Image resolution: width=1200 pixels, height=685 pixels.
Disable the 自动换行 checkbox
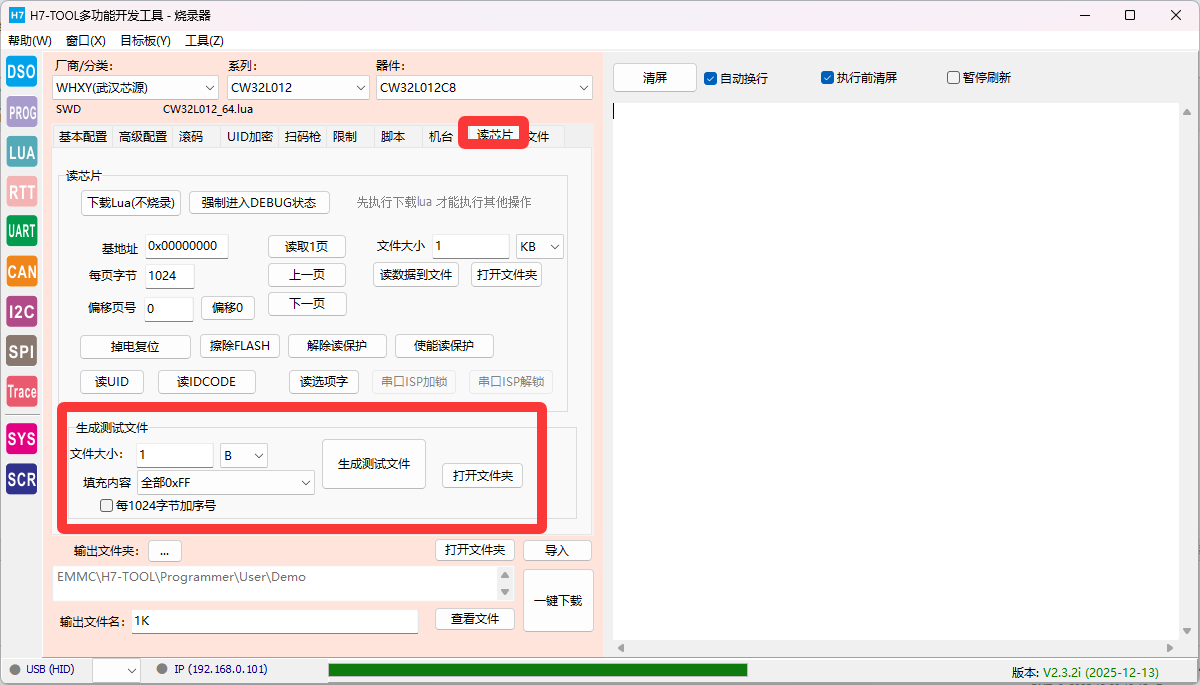pyautogui.click(x=711, y=78)
